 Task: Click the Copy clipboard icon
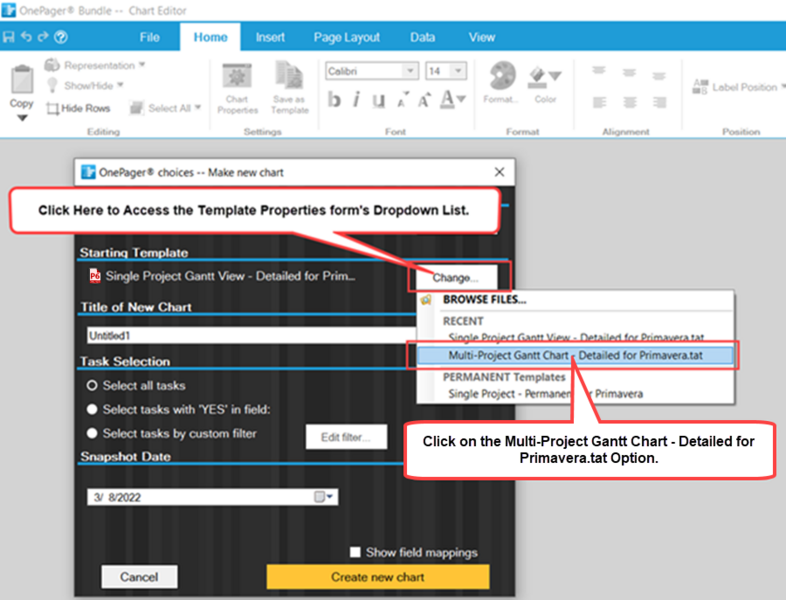[22, 79]
